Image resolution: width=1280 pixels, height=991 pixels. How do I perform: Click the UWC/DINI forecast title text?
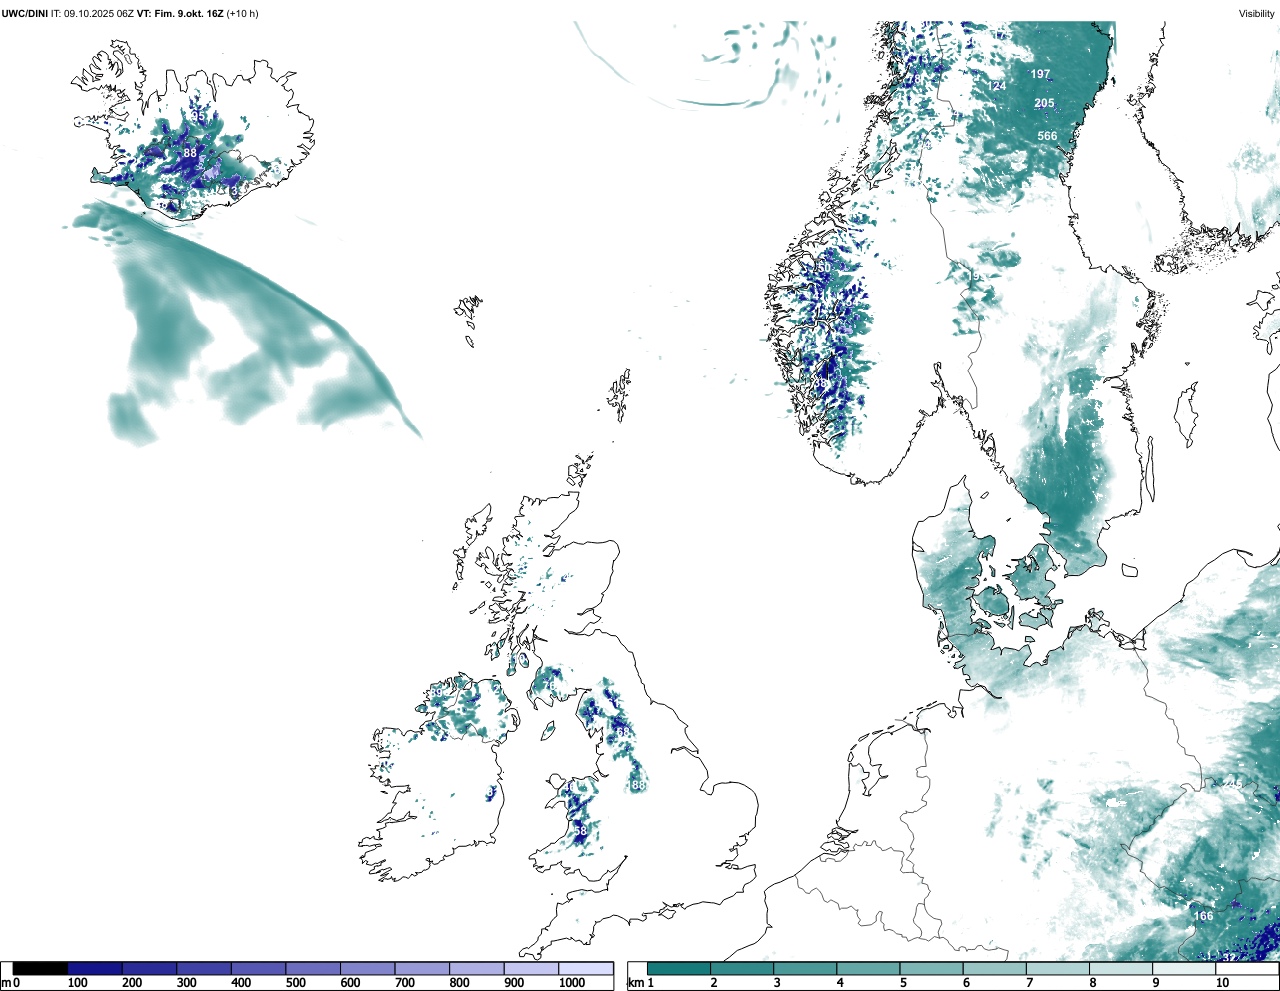pos(130,14)
